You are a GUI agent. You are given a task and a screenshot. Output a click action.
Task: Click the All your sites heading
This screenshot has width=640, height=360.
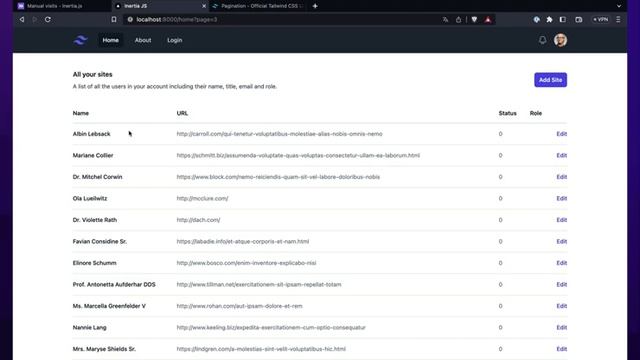pyautogui.click(x=92, y=74)
